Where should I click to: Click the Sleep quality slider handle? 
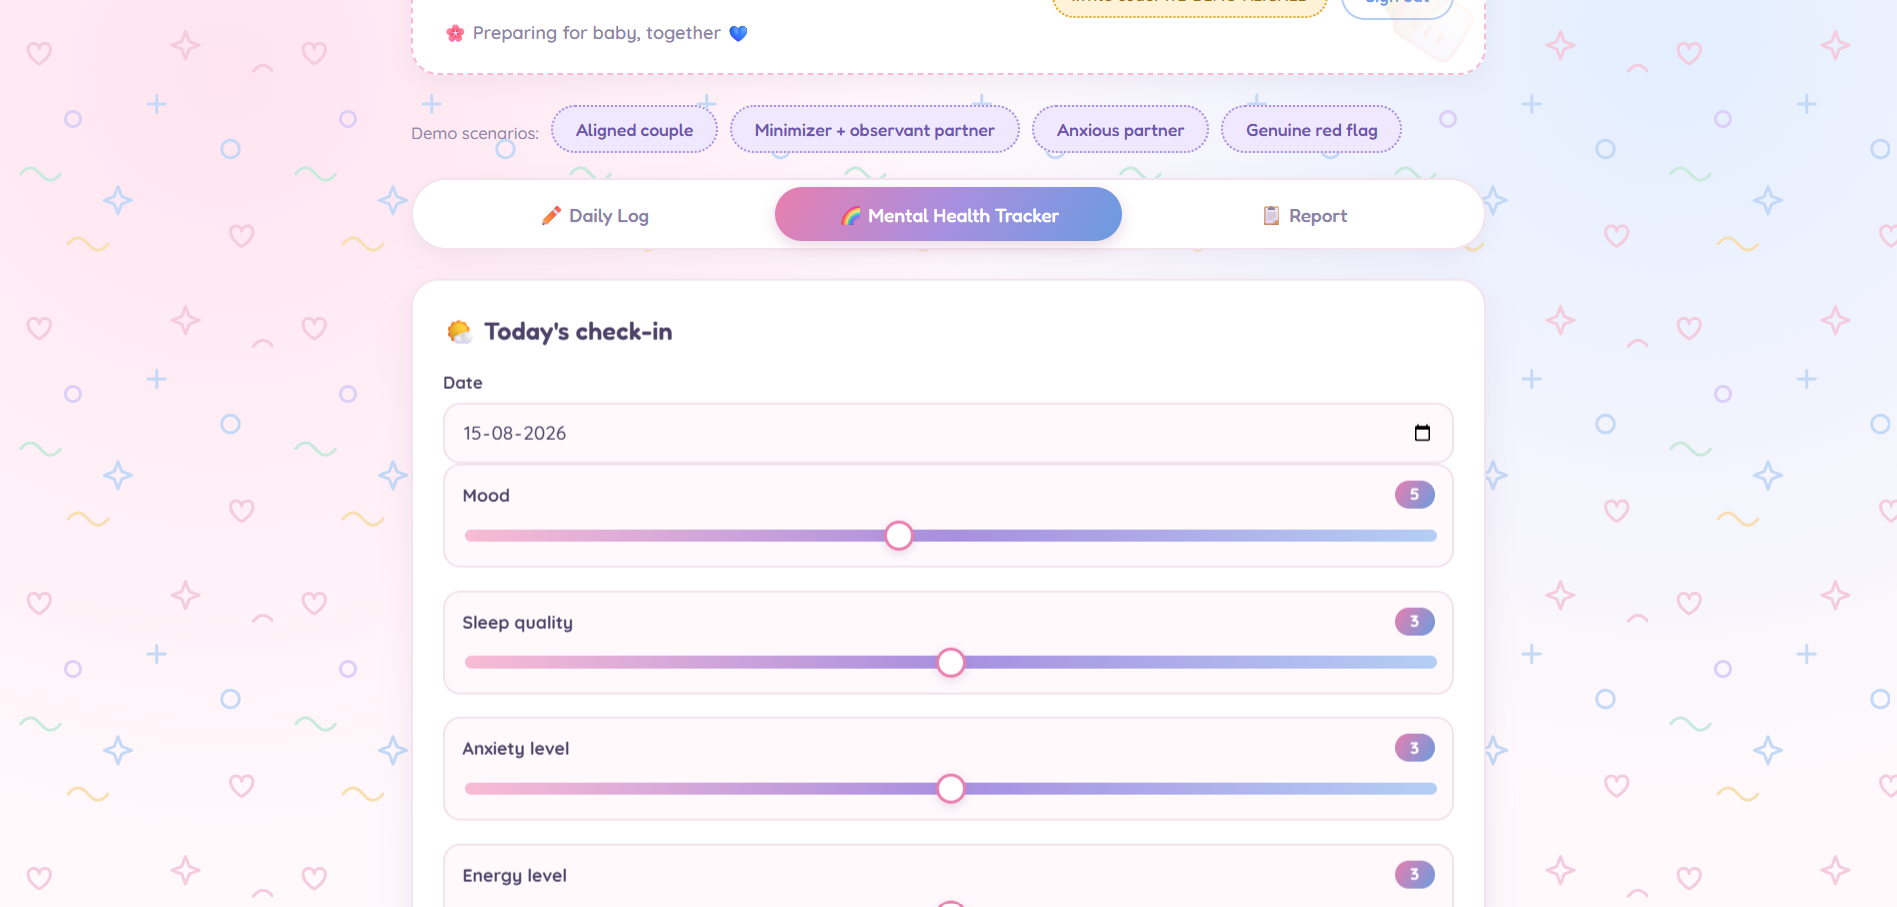pos(951,662)
